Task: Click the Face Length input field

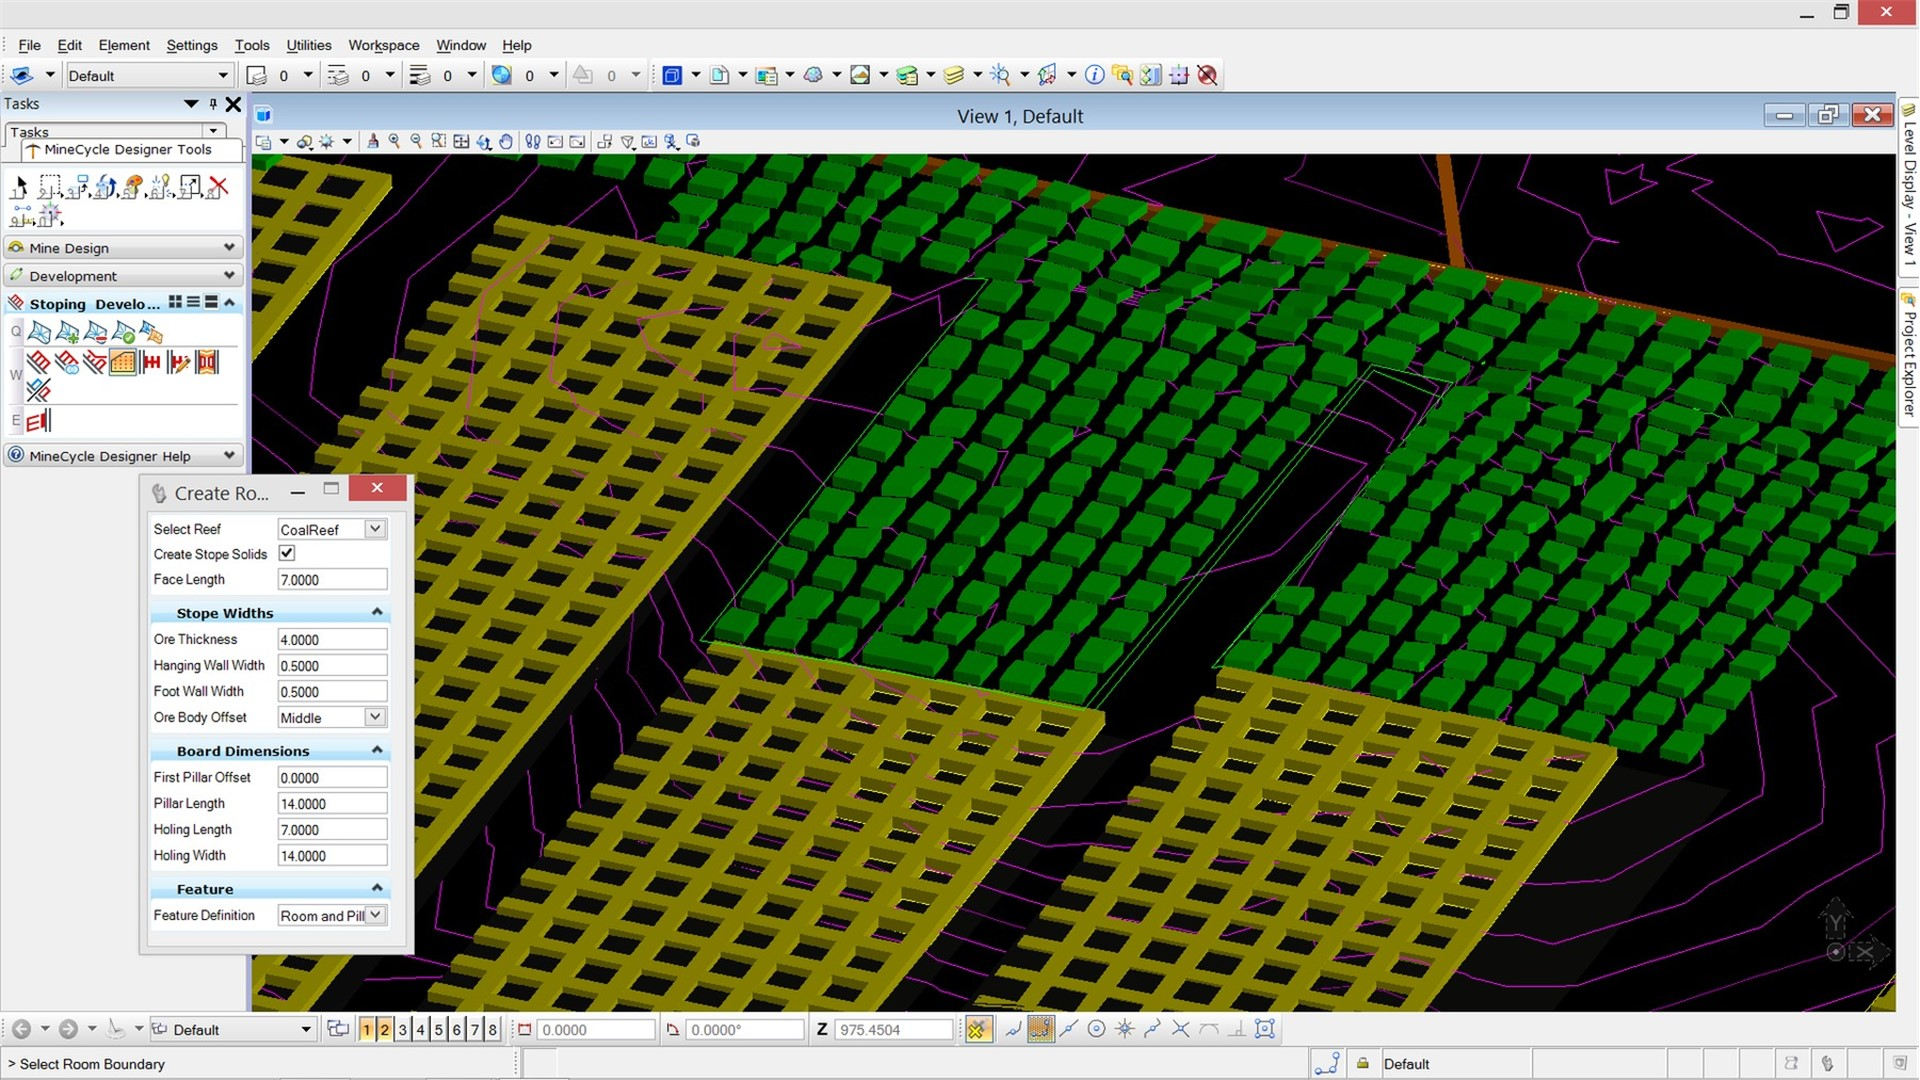Action: (x=332, y=579)
